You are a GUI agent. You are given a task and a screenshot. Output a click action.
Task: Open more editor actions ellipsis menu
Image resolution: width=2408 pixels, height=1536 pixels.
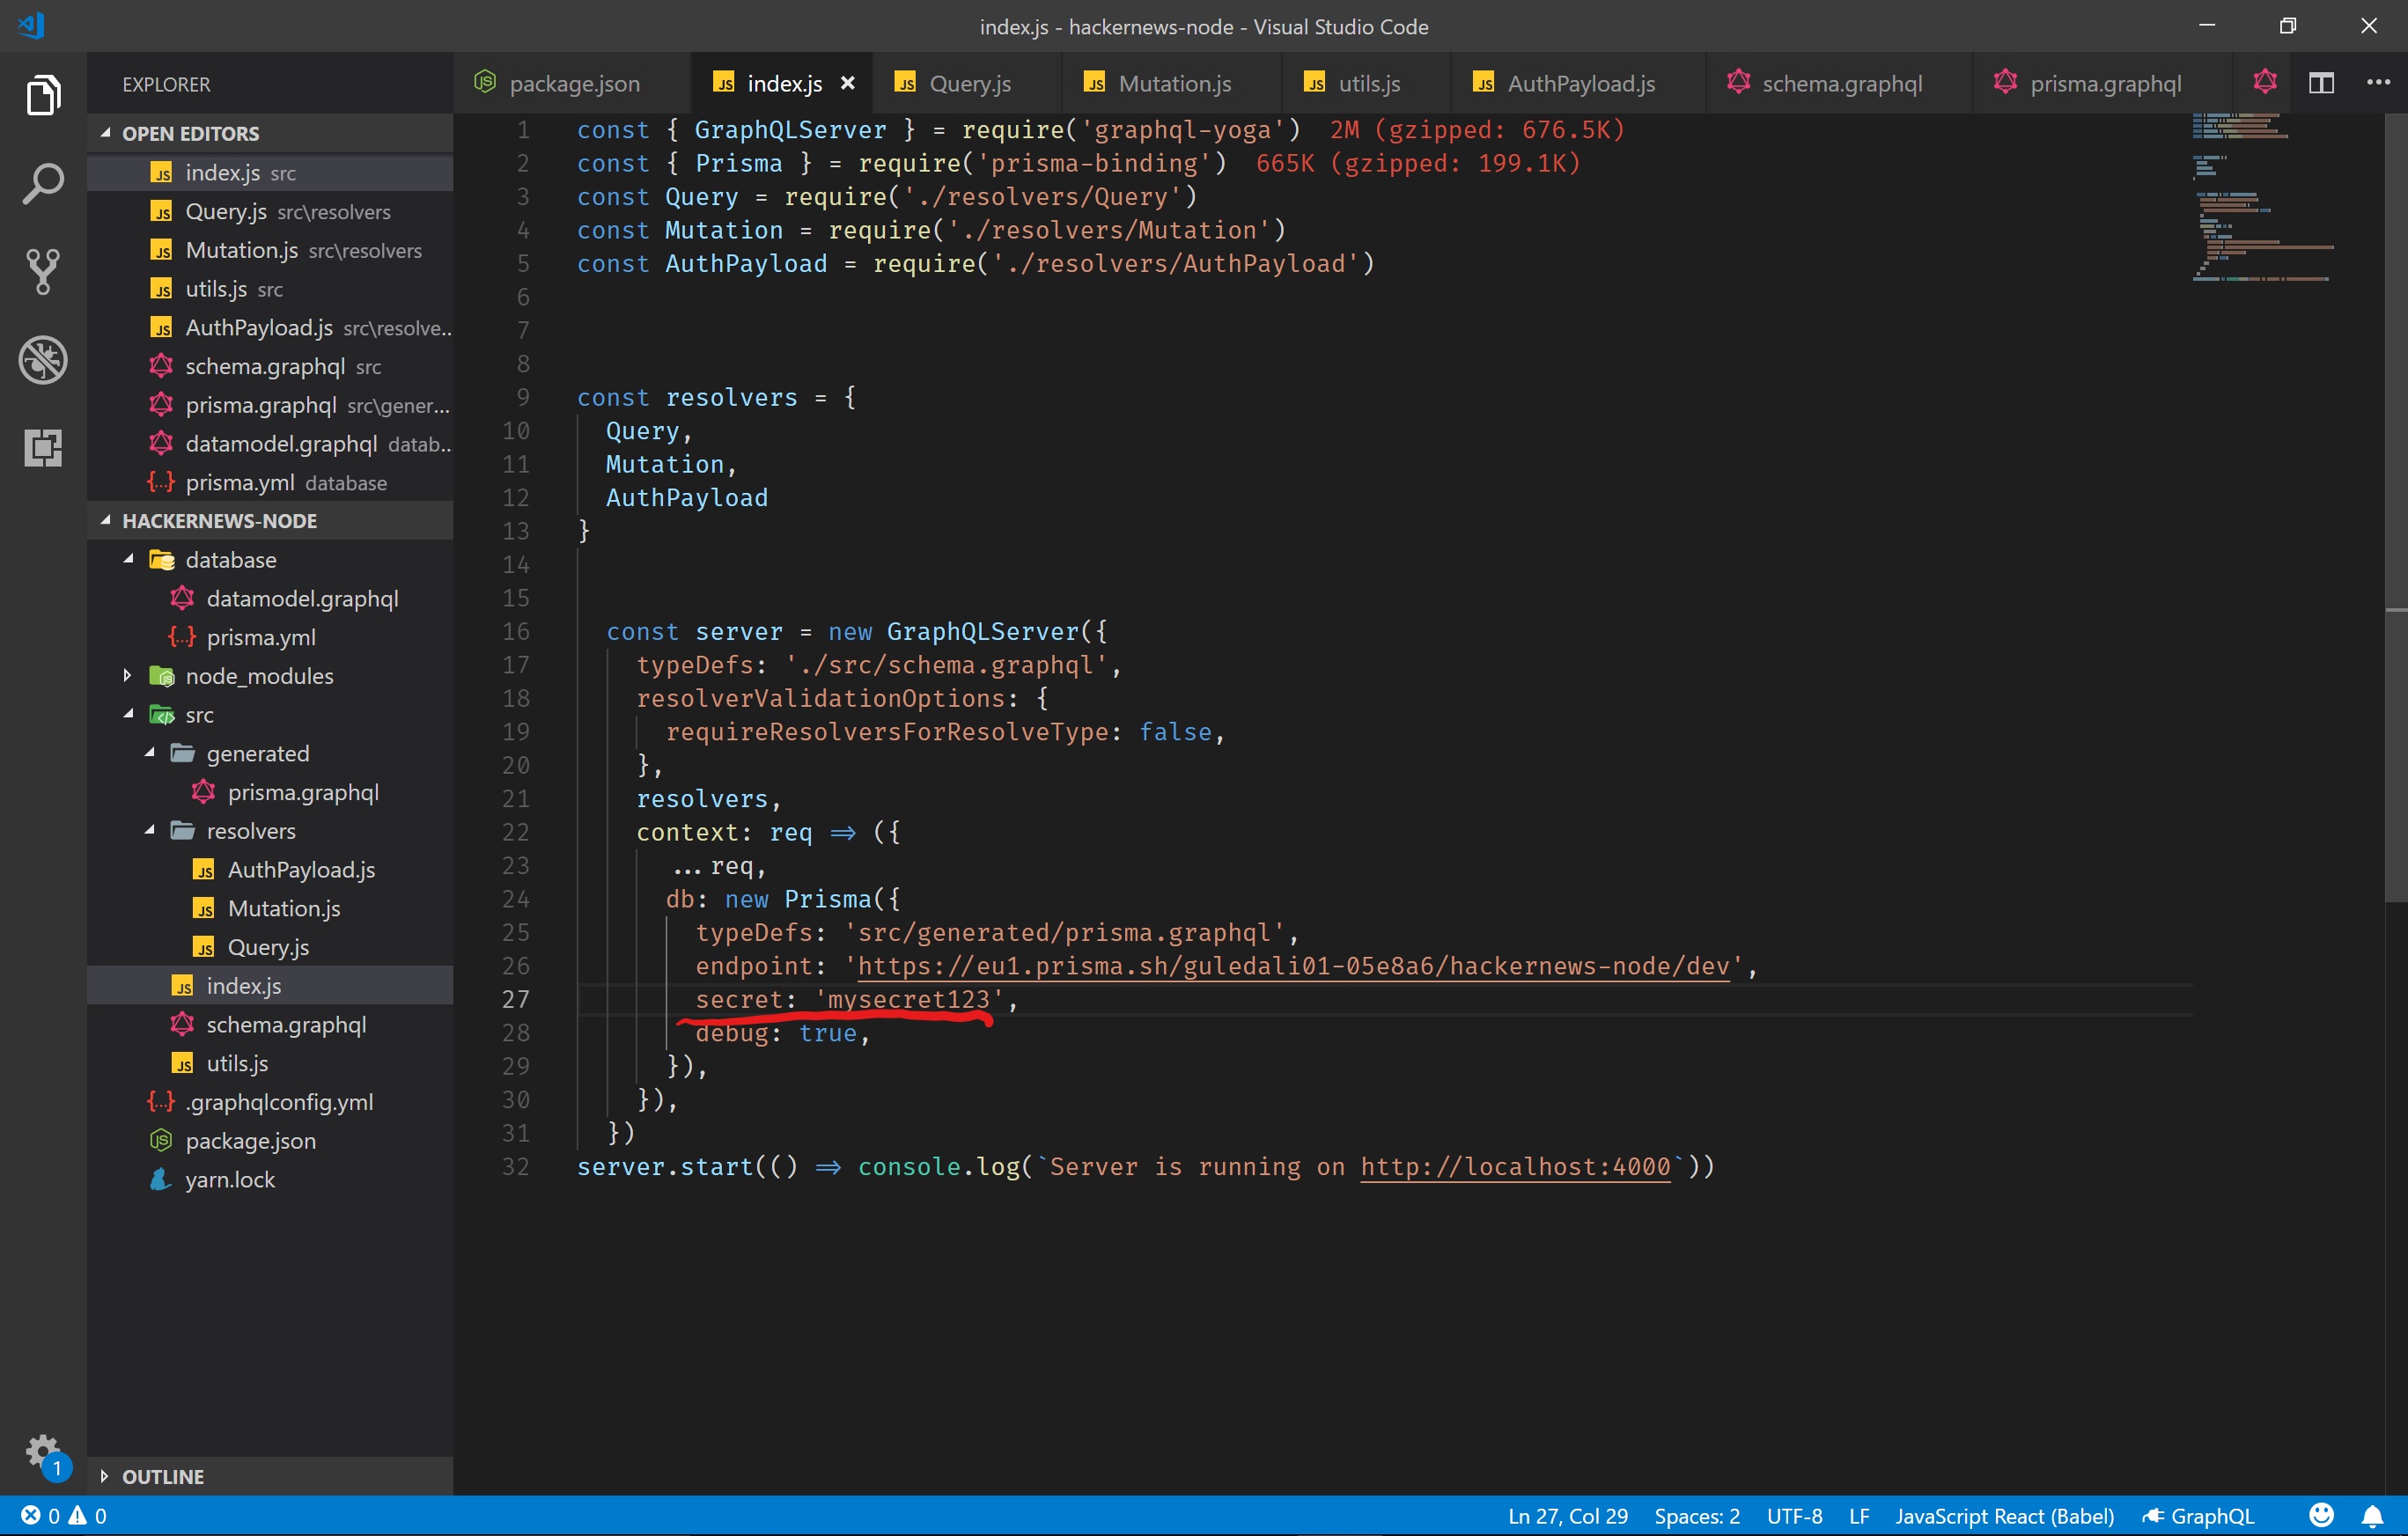pyautogui.click(x=2378, y=83)
